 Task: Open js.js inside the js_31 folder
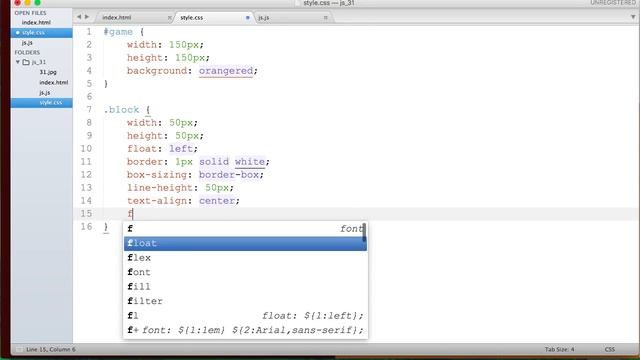44,93
